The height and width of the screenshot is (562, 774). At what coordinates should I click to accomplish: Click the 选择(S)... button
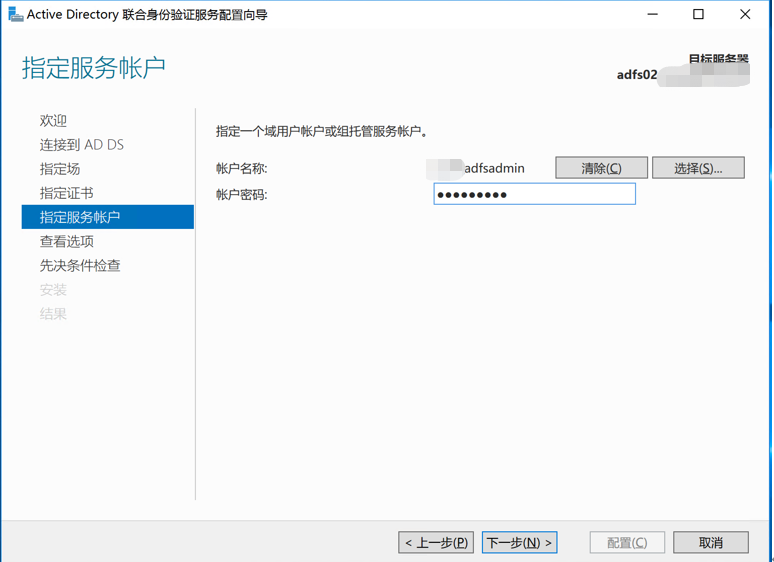pyautogui.click(x=698, y=168)
